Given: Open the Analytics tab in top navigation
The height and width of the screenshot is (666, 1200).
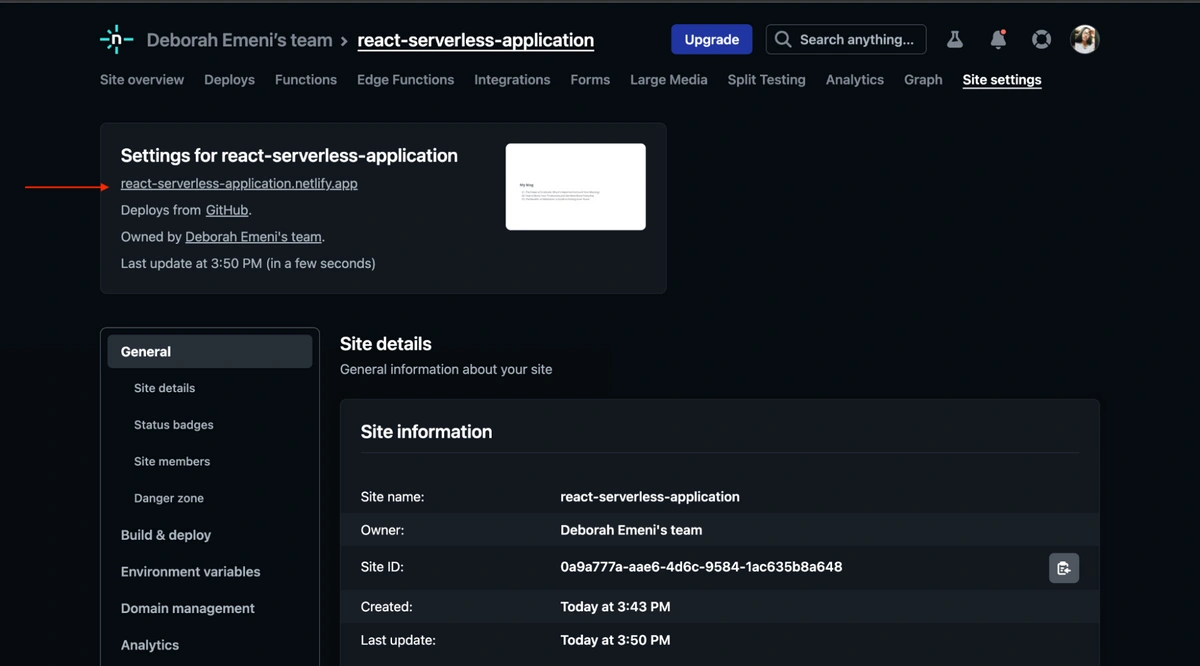Looking at the screenshot, I should click(855, 80).
